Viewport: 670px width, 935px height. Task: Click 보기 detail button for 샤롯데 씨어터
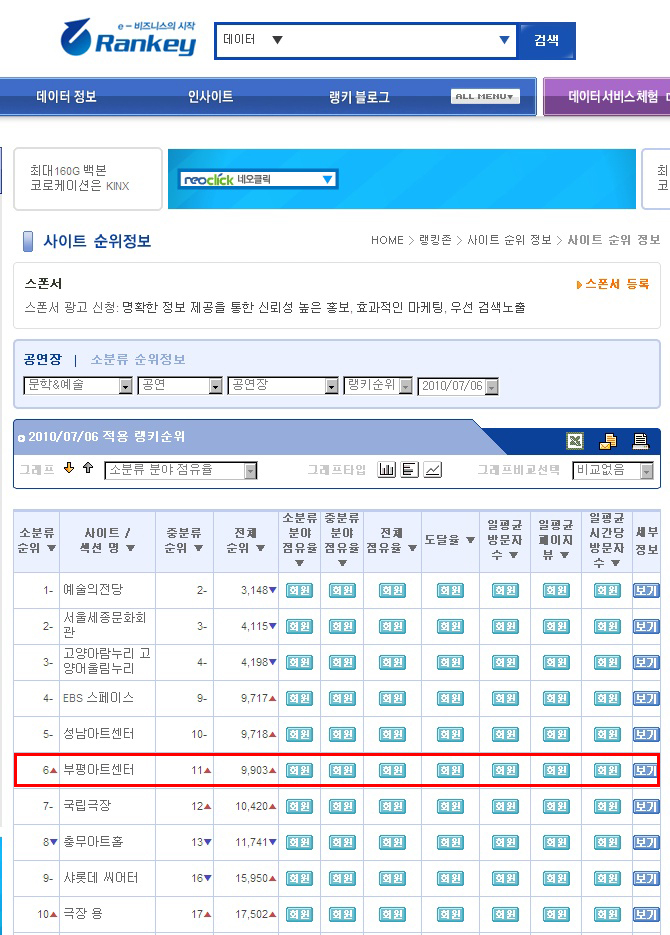point(646,878)
